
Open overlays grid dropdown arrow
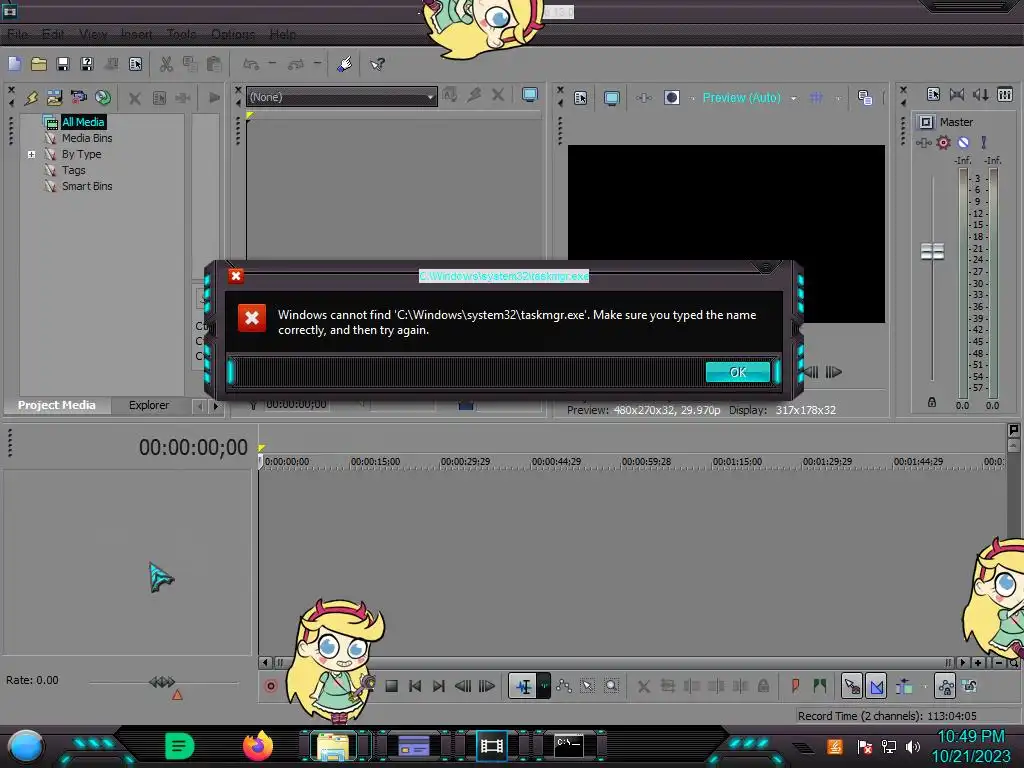click(838, 99)
